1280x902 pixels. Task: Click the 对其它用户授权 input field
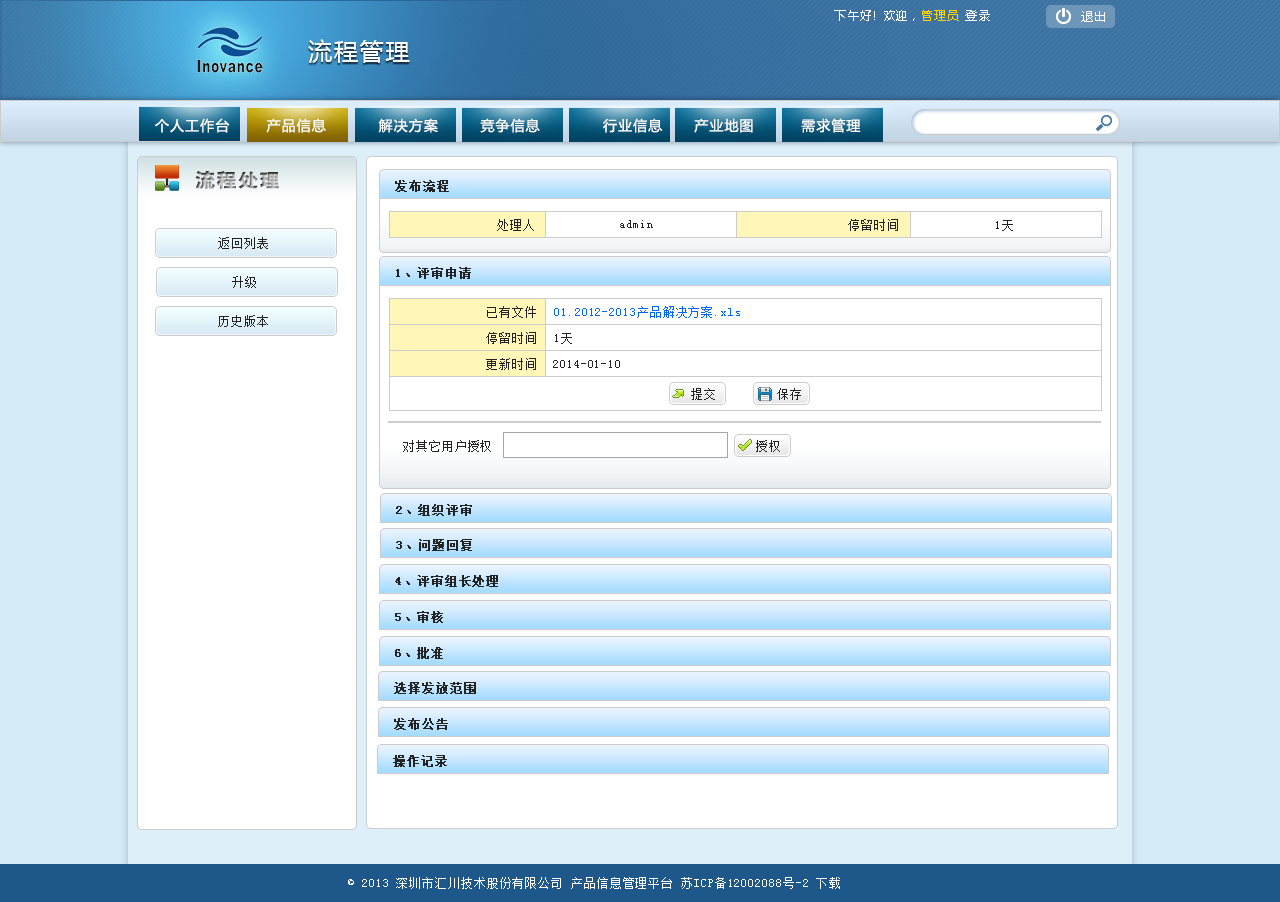pos(615,445)
